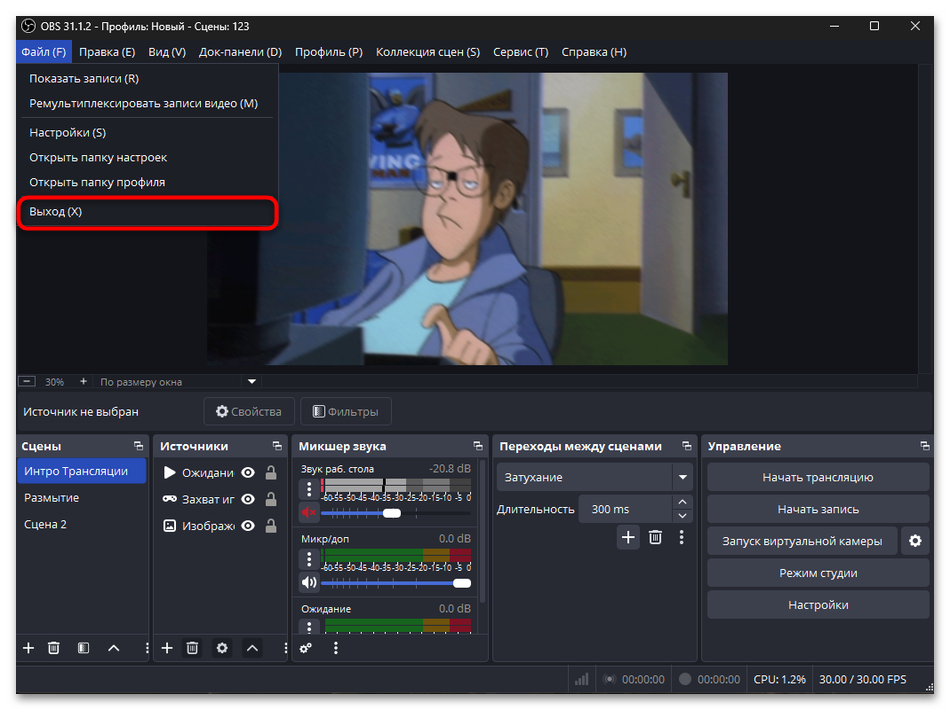Click Начать запись button
Viewport: 950px width, 710px height.
point(818,509)
